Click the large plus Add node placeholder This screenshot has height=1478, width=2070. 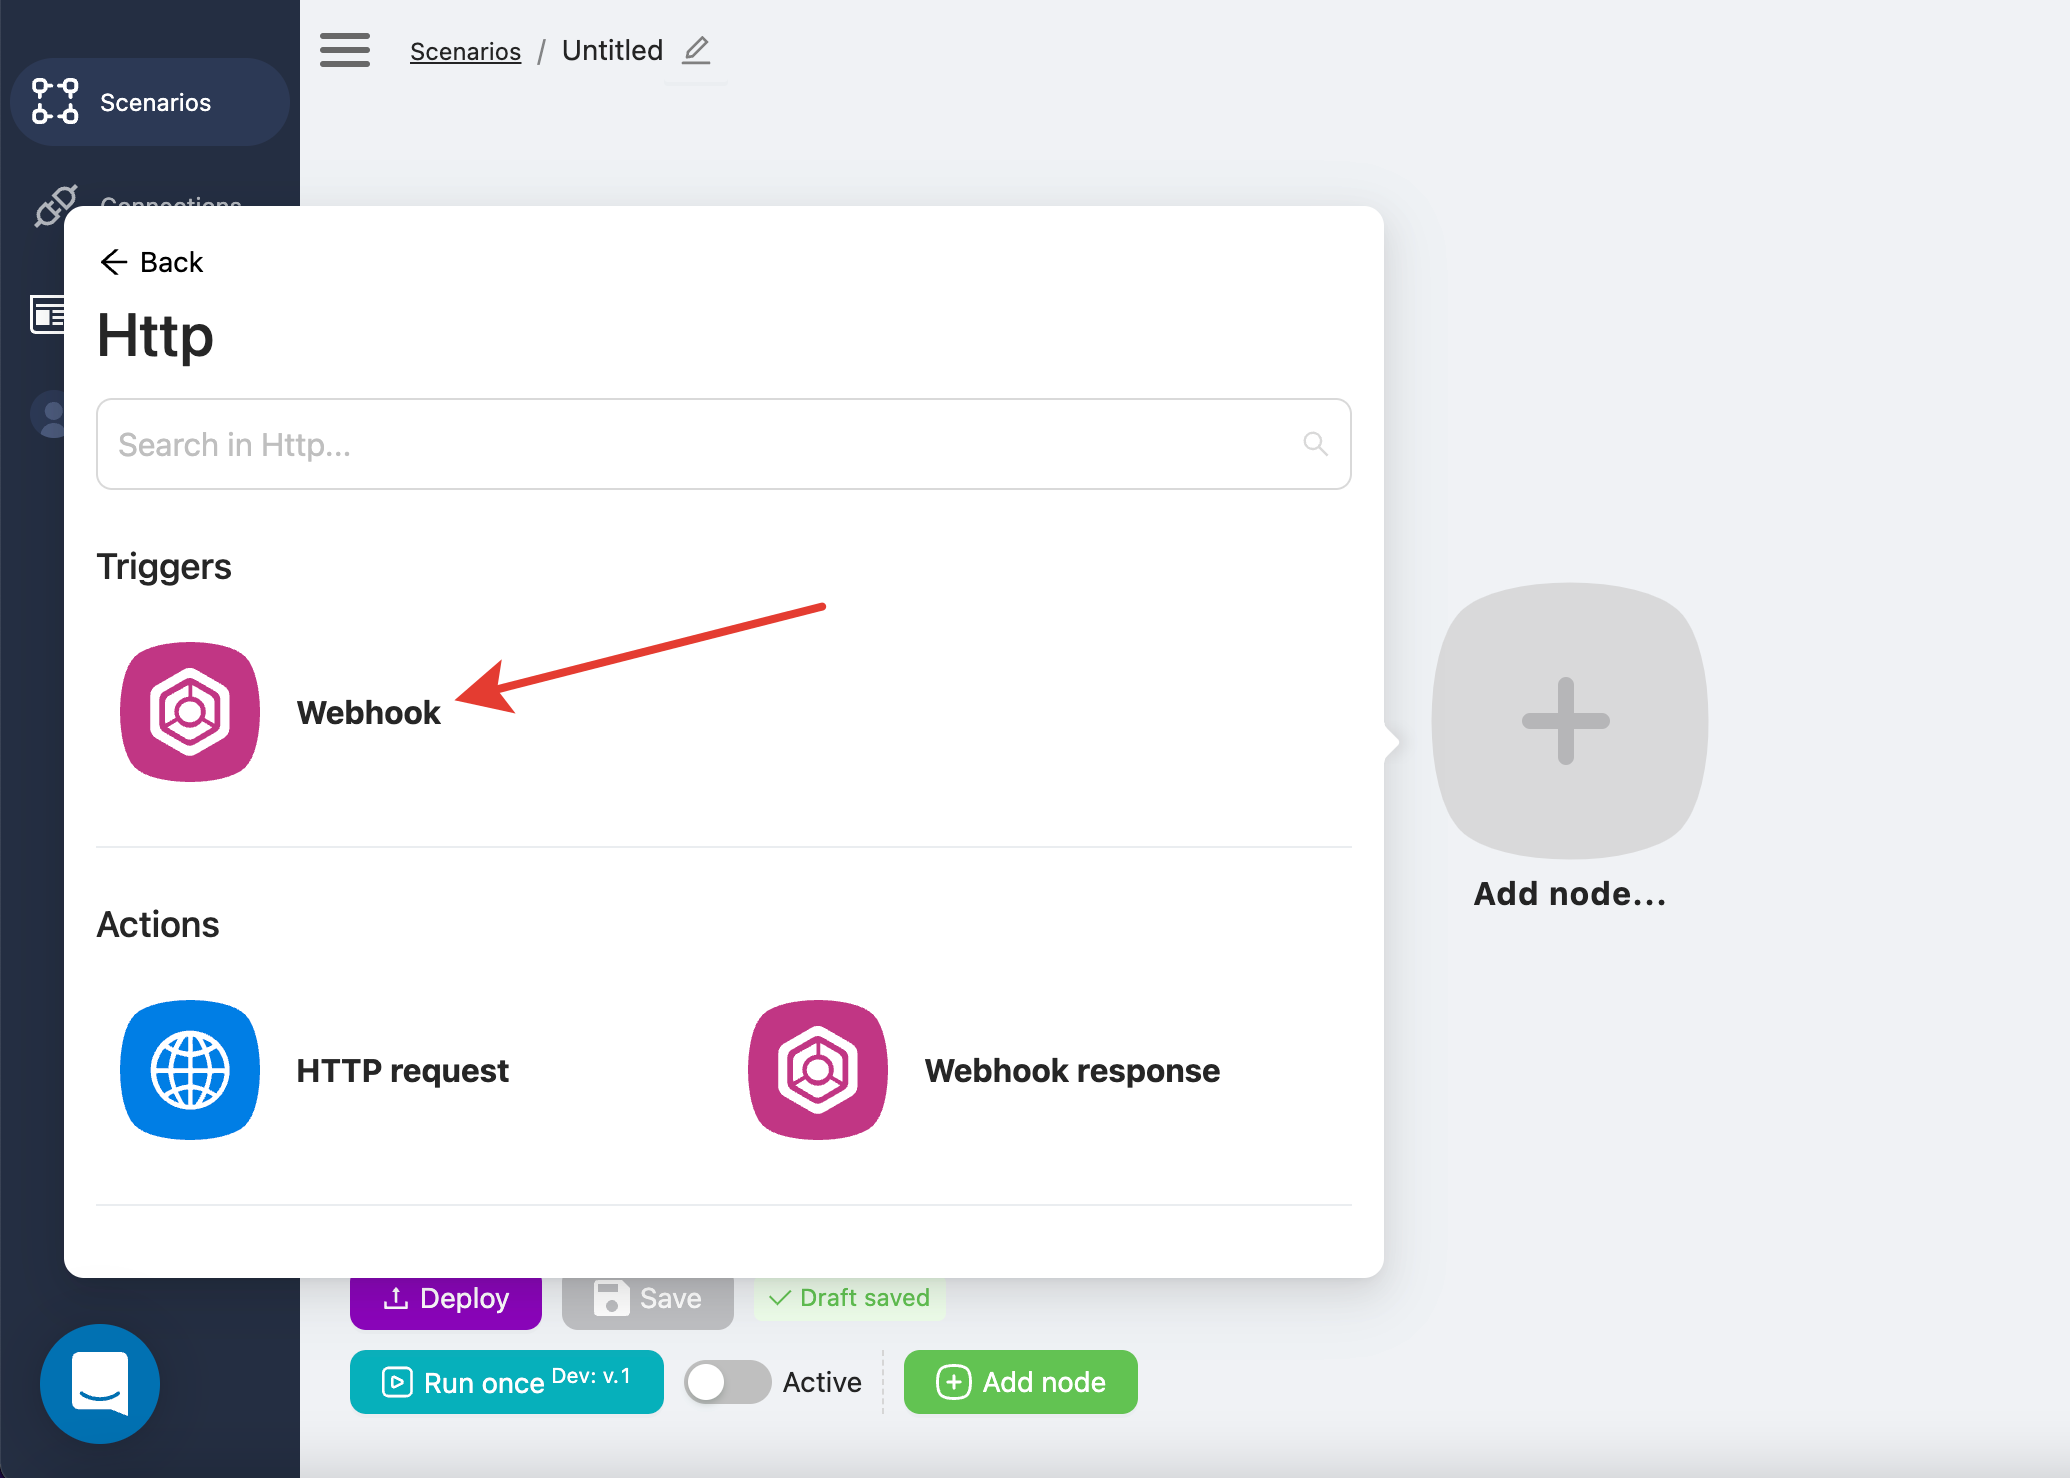(1568, 721)
